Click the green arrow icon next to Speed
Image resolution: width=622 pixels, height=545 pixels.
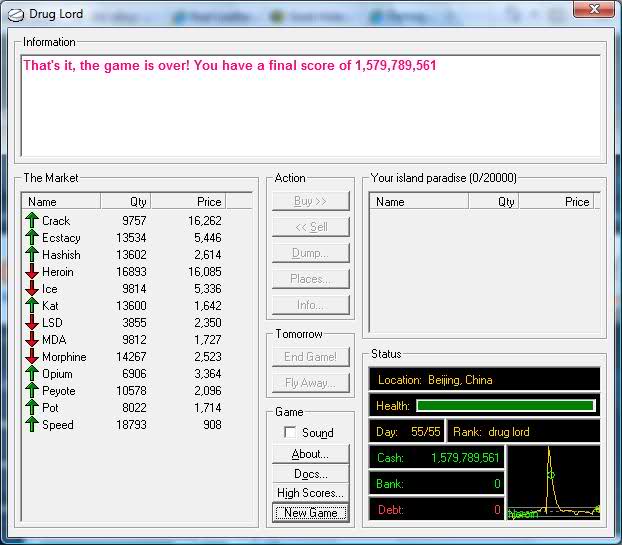pos(32,425)
